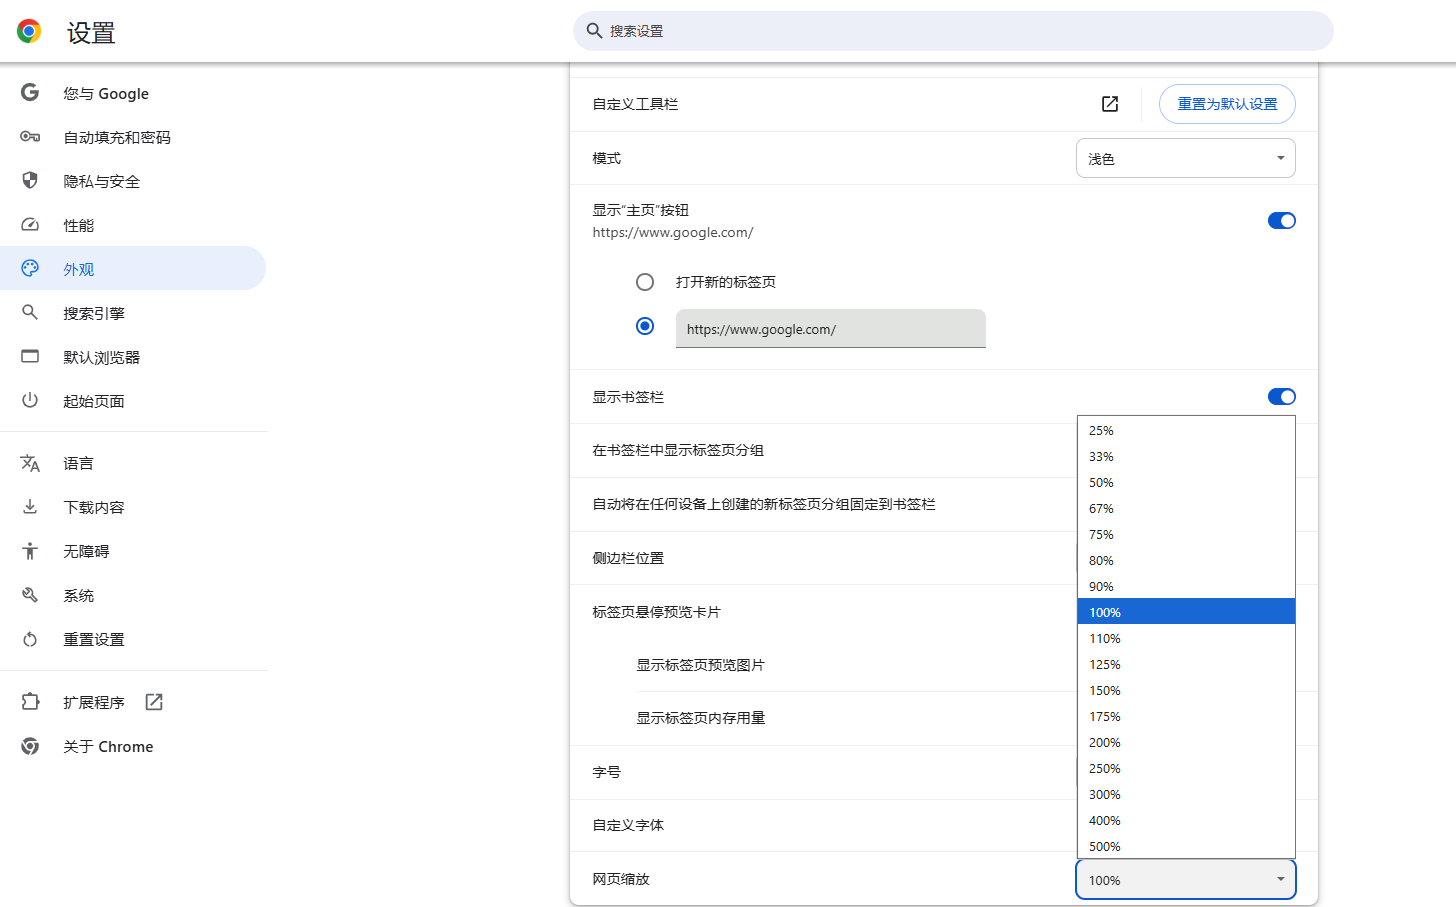Choose 67% zoom option
This screenshot has height=907, width=1456.
[x=1186, y=508]
